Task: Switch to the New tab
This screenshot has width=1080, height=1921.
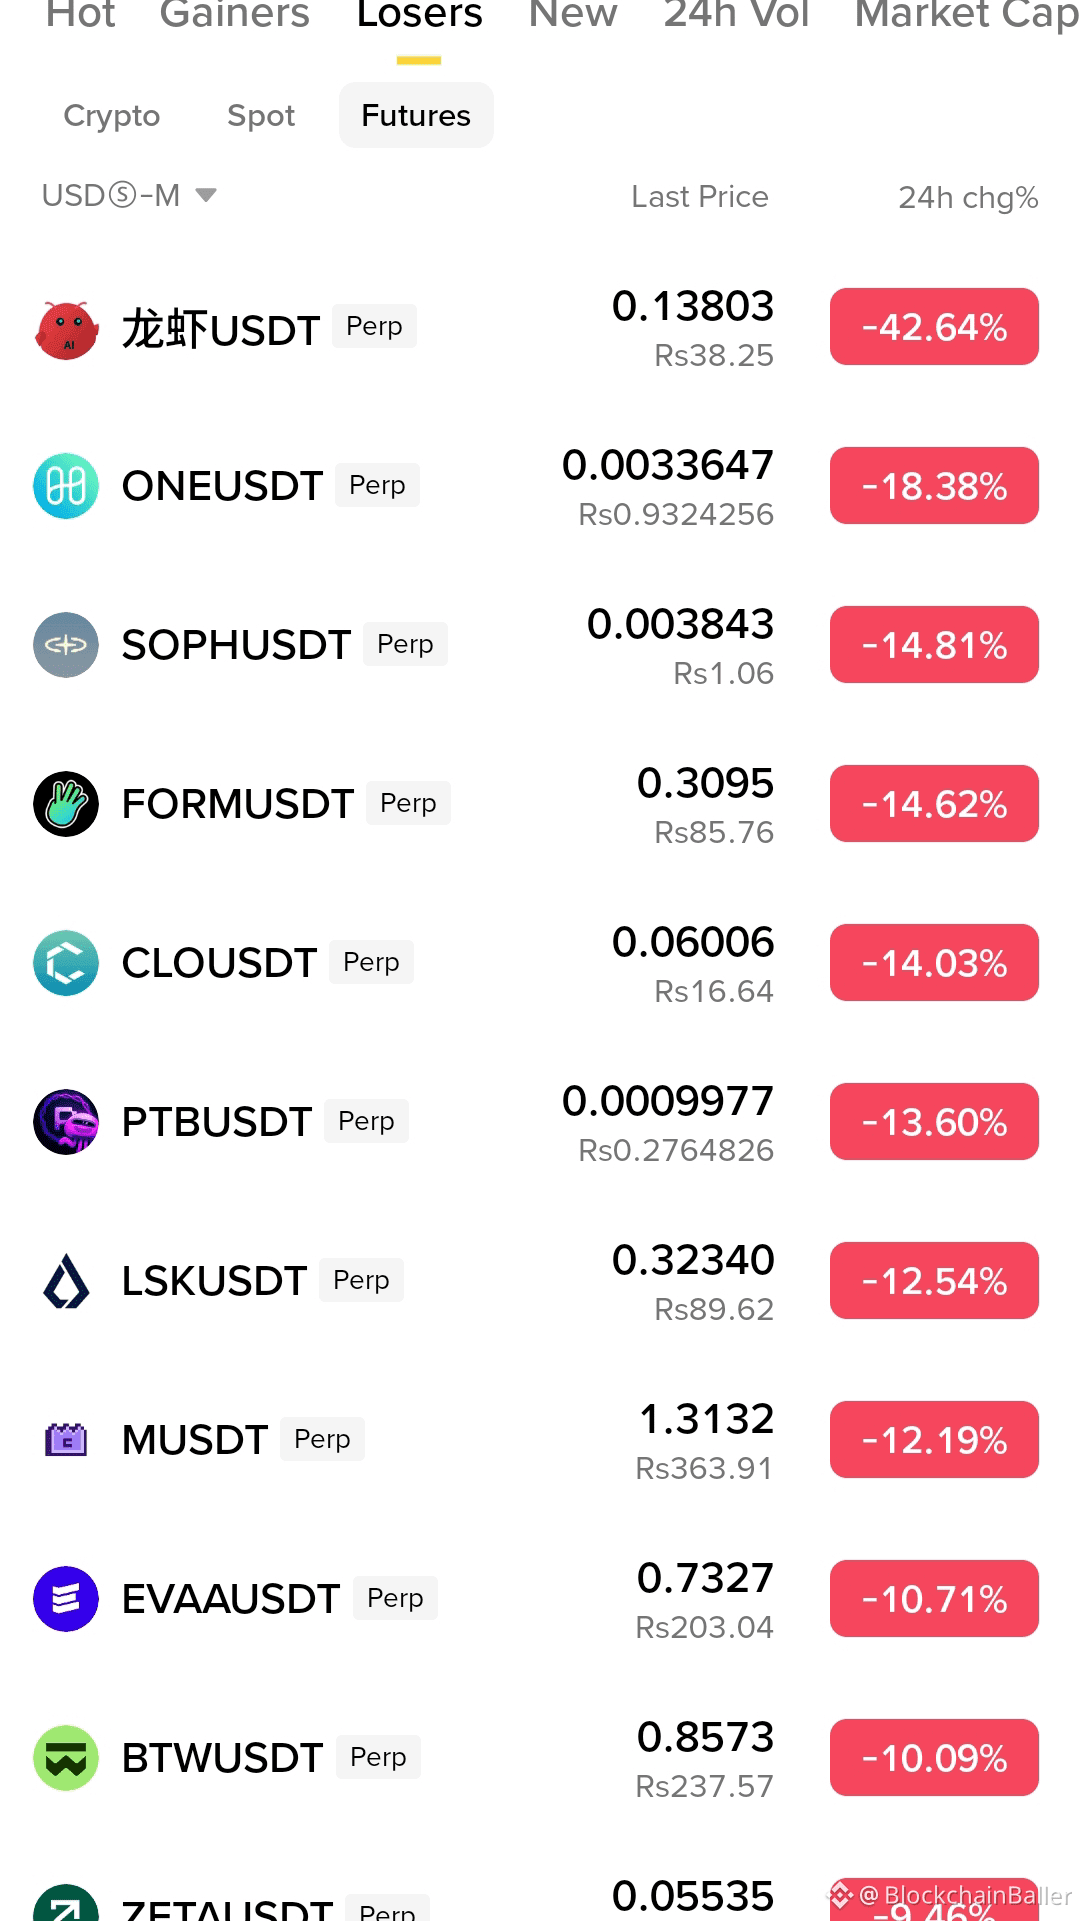Action: (573, 14)
